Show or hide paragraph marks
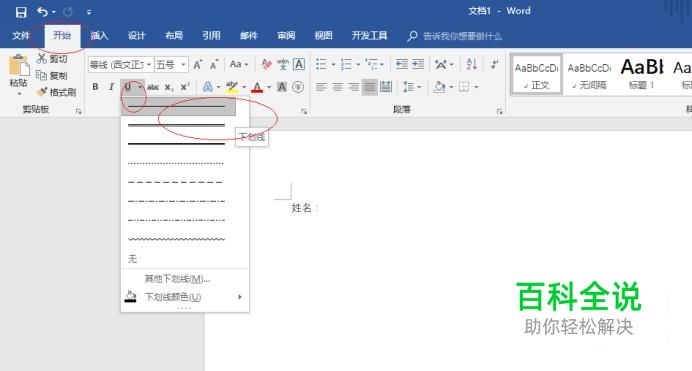692x371 pixels. point(495,64)
